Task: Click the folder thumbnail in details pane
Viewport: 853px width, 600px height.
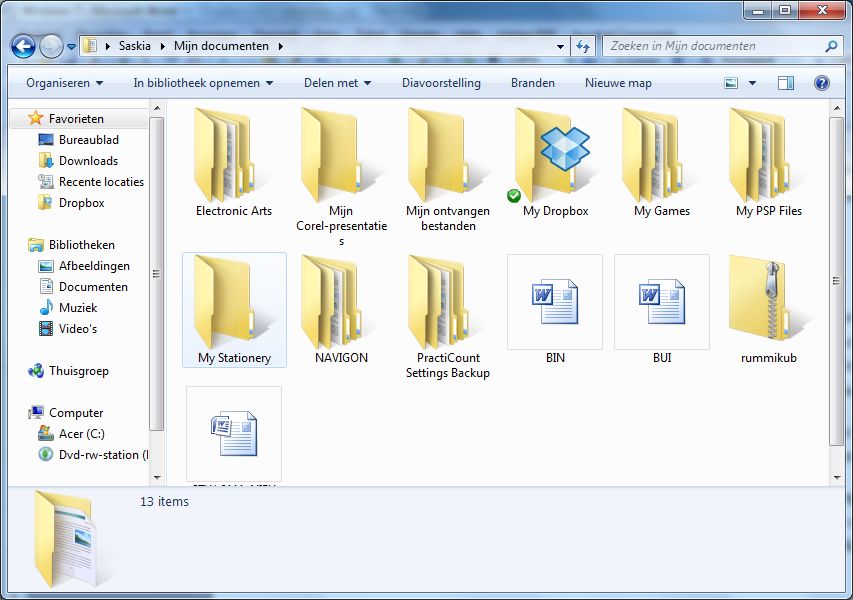Action: click(x=66, y=538)
